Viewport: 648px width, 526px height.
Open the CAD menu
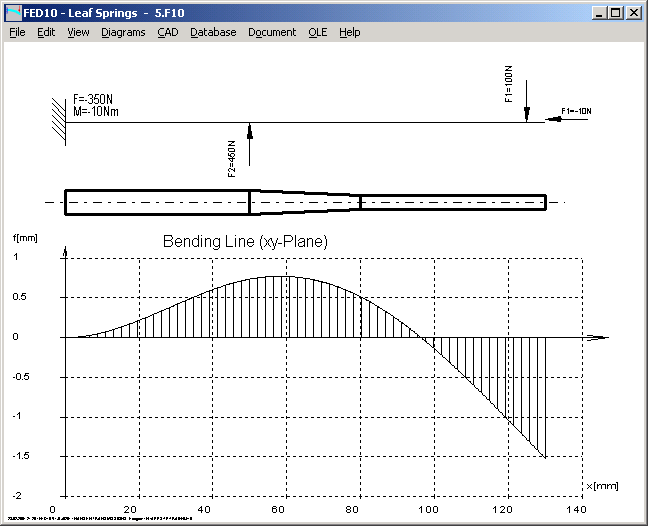[167, 32]
